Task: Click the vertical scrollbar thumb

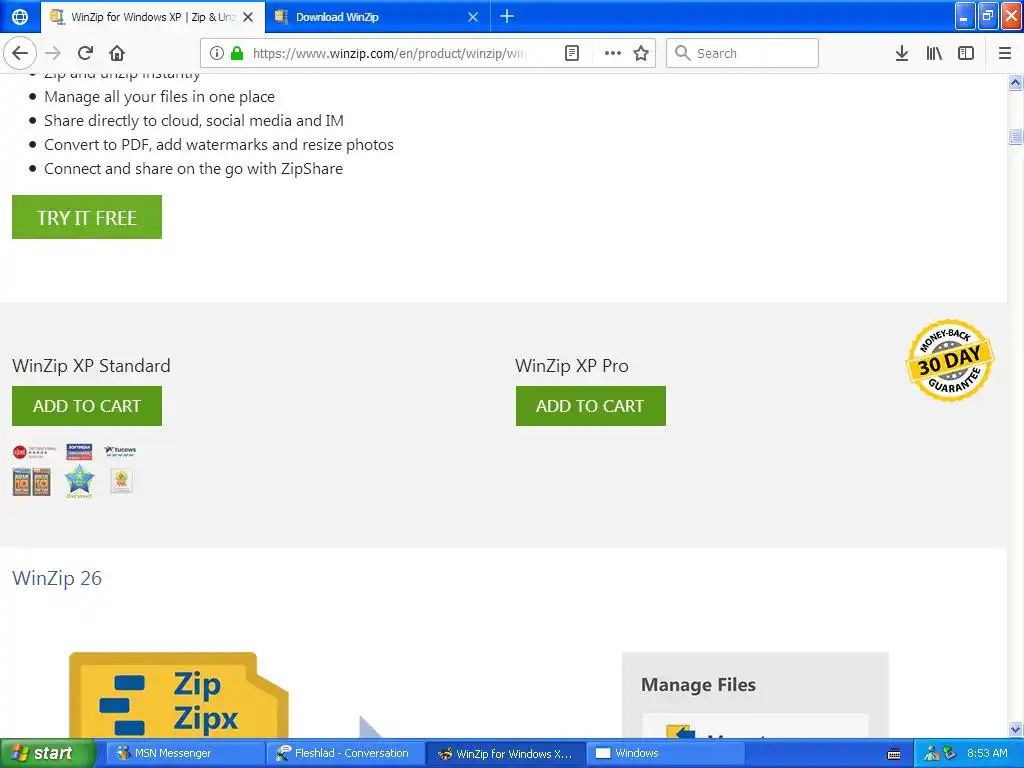Action: (x=1015, y=136)
